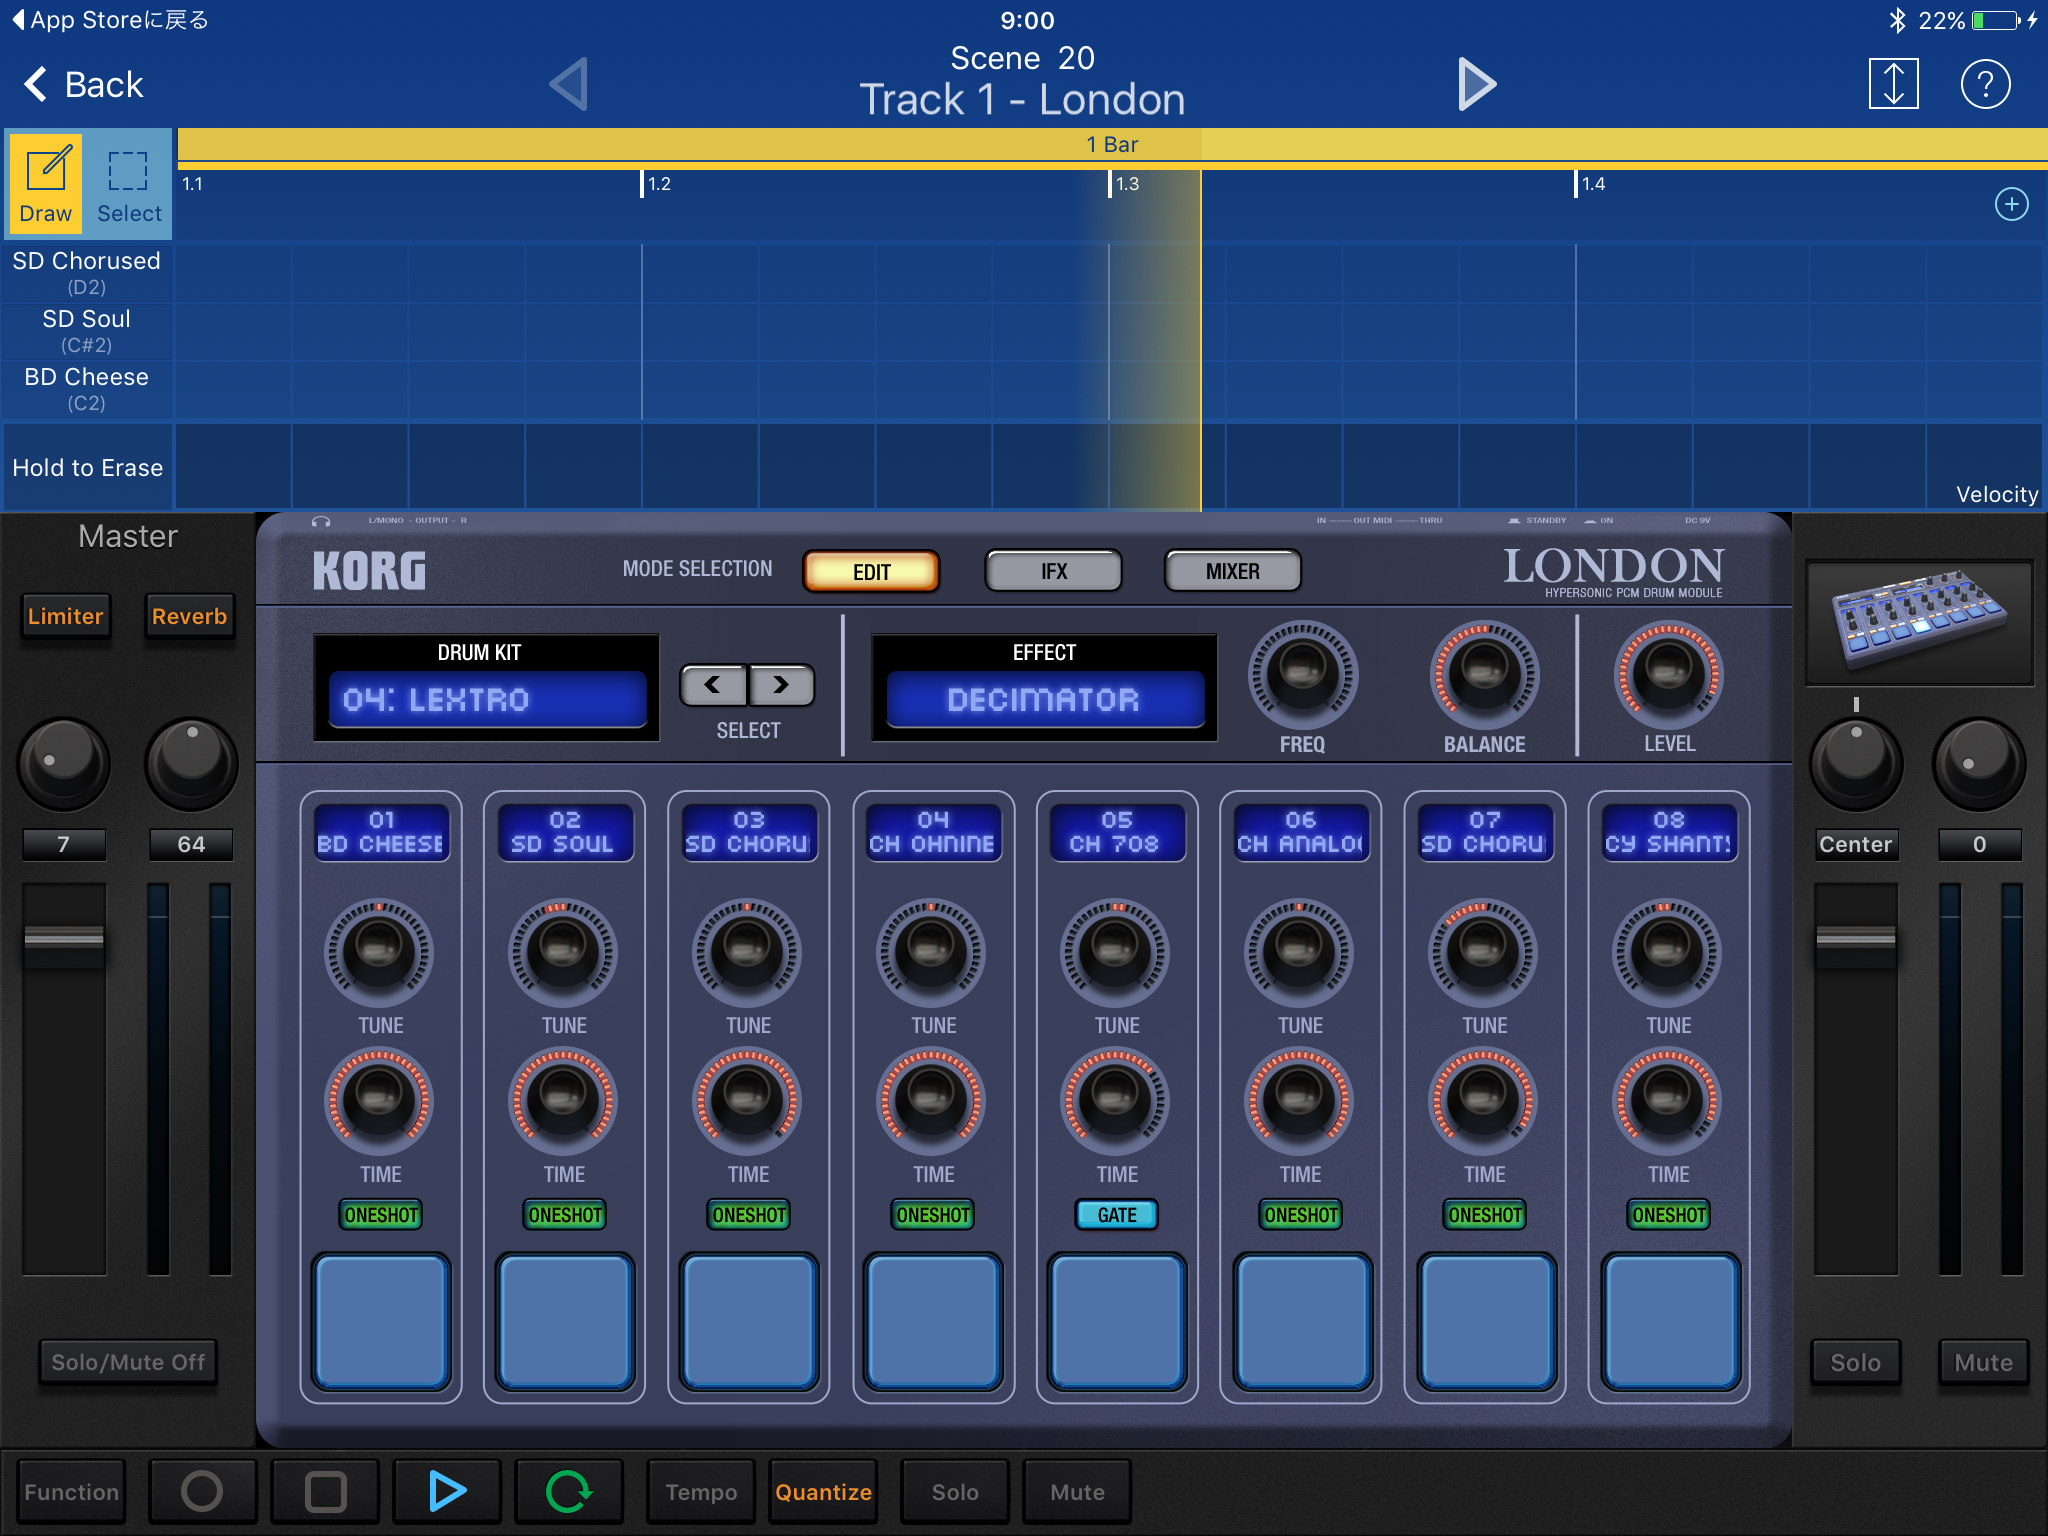
Task: Trigger the 06 CH ANALOG drum pad
Action: coord(1301,1320)
